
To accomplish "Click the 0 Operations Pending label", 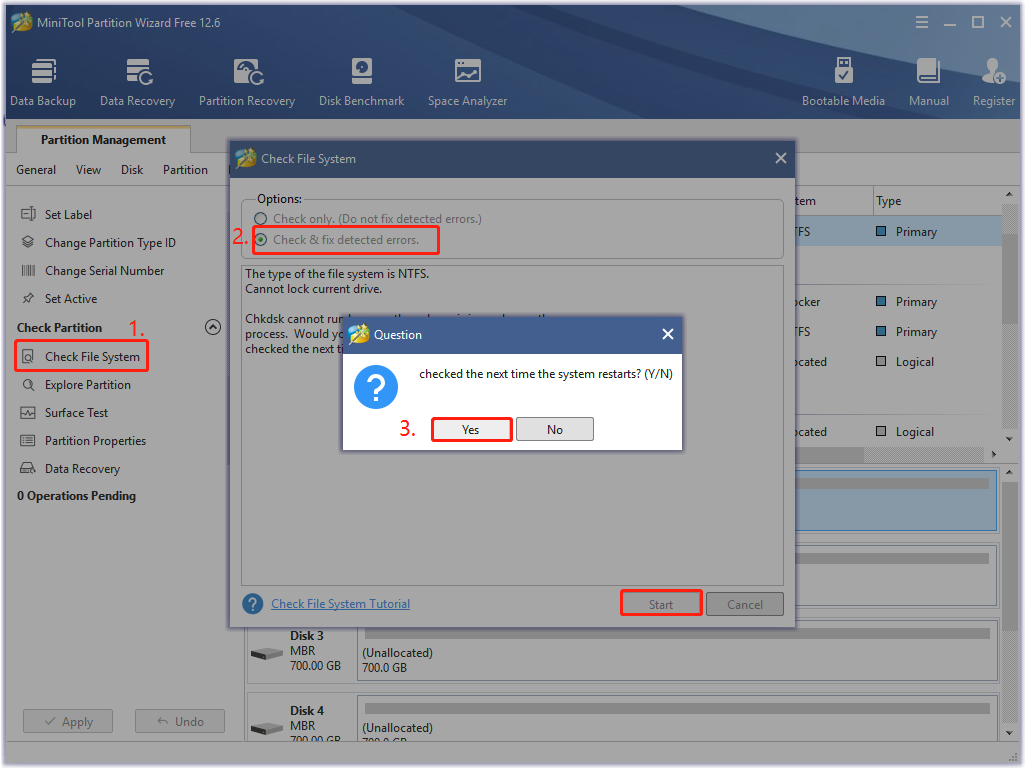I will (77, 497).
